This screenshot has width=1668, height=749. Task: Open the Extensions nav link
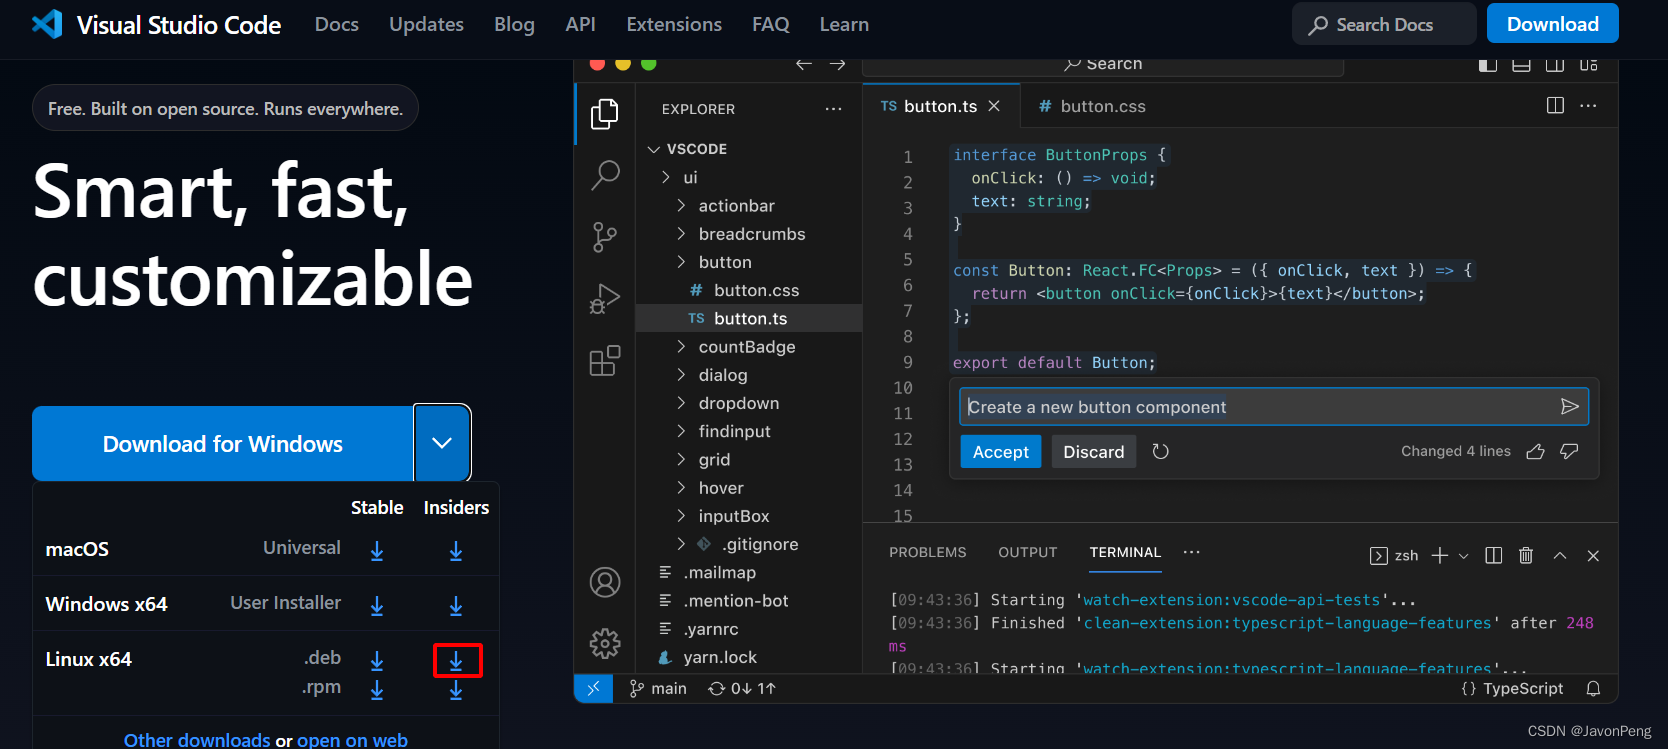[674, 24]
